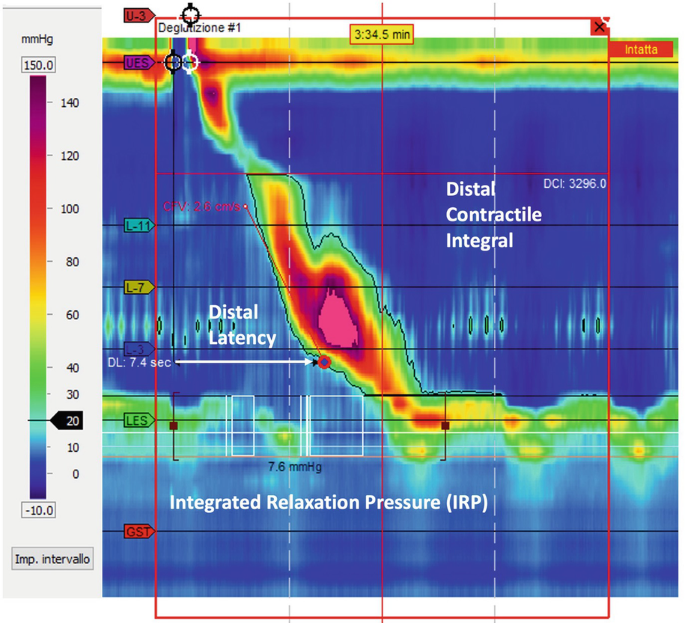Image resolution: width=685 pixels, height=623 pixels.
Task: Close the Deglutizione #1 swallow frame
Action: pos(599,27)
